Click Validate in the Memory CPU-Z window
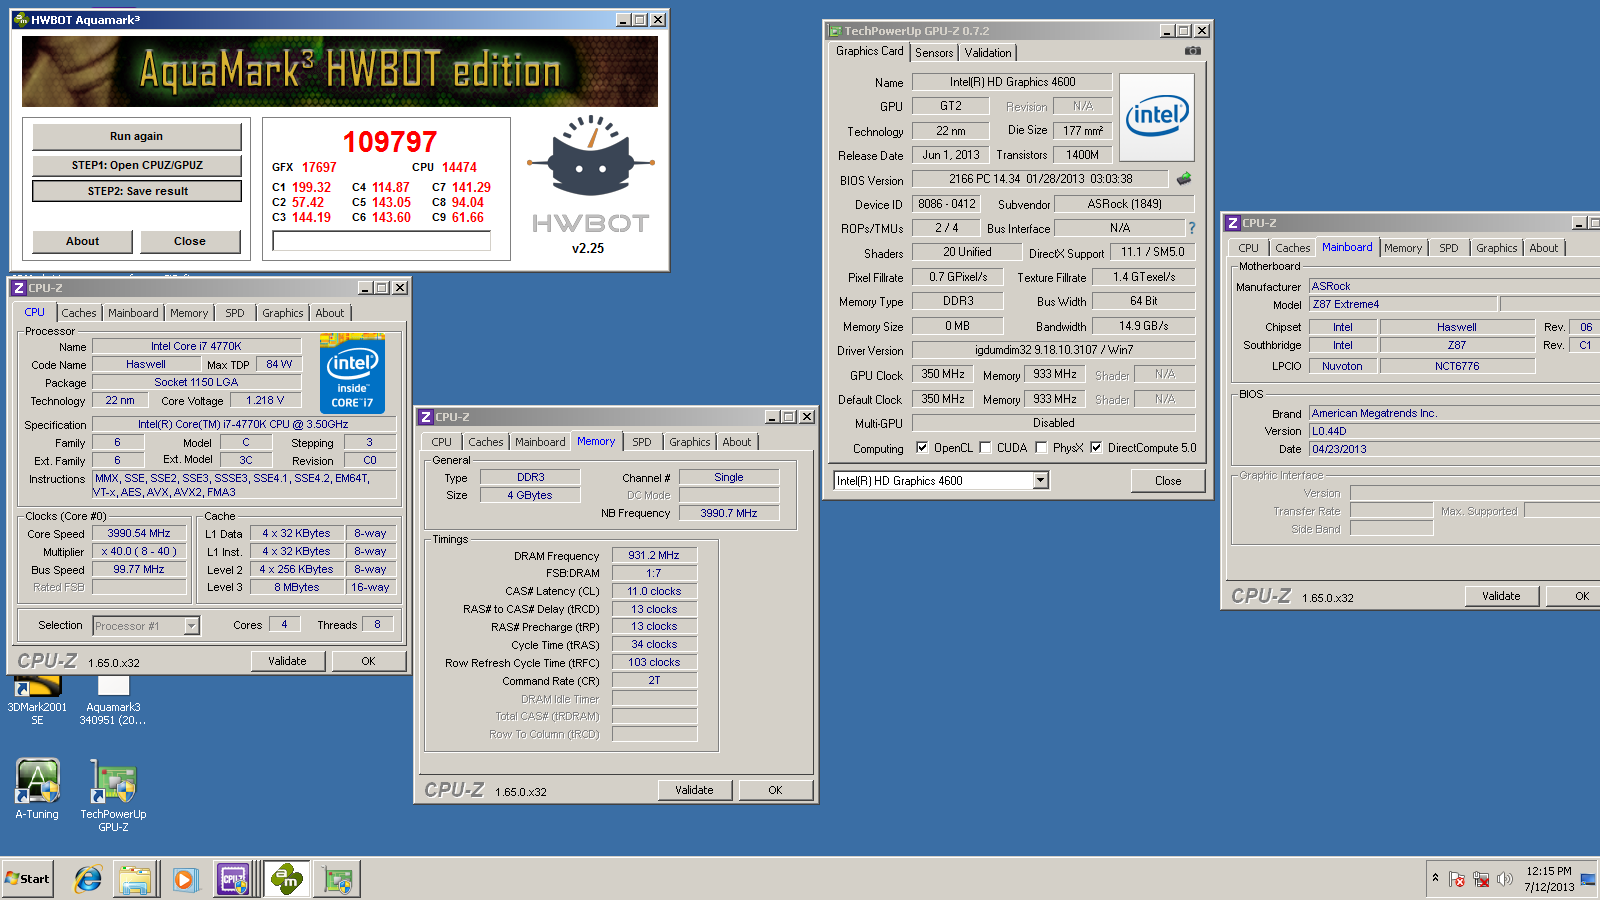1600x900 pixels. click(694, 790)
